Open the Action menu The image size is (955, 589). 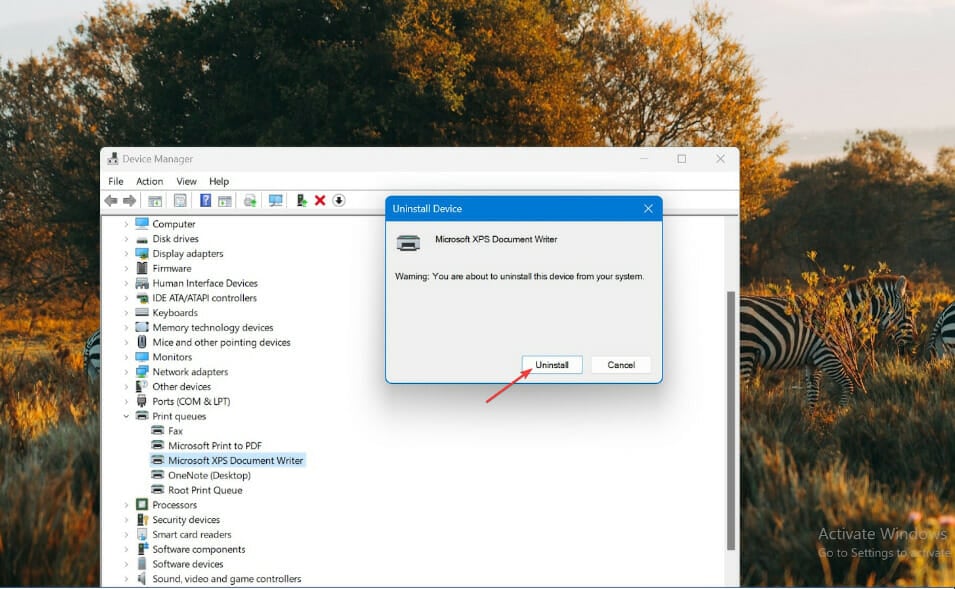[150, 182]
